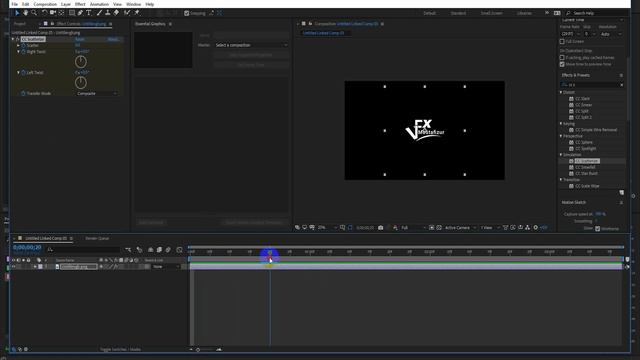Image resolution: width=640 pixels, height=360 pixels.
Task: Open the Effect menu
Action: click(x=80, y=4)
